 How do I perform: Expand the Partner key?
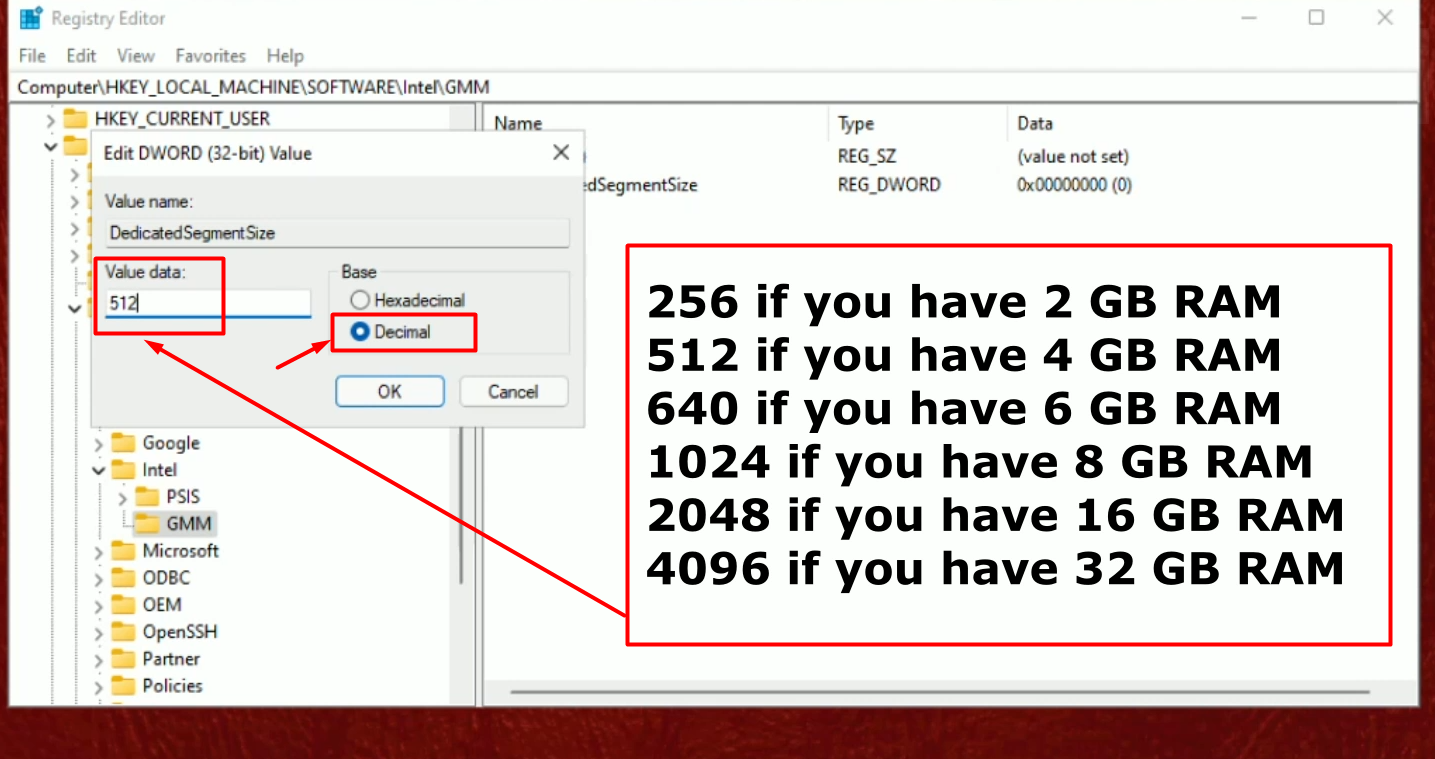[x=98, y=660]
